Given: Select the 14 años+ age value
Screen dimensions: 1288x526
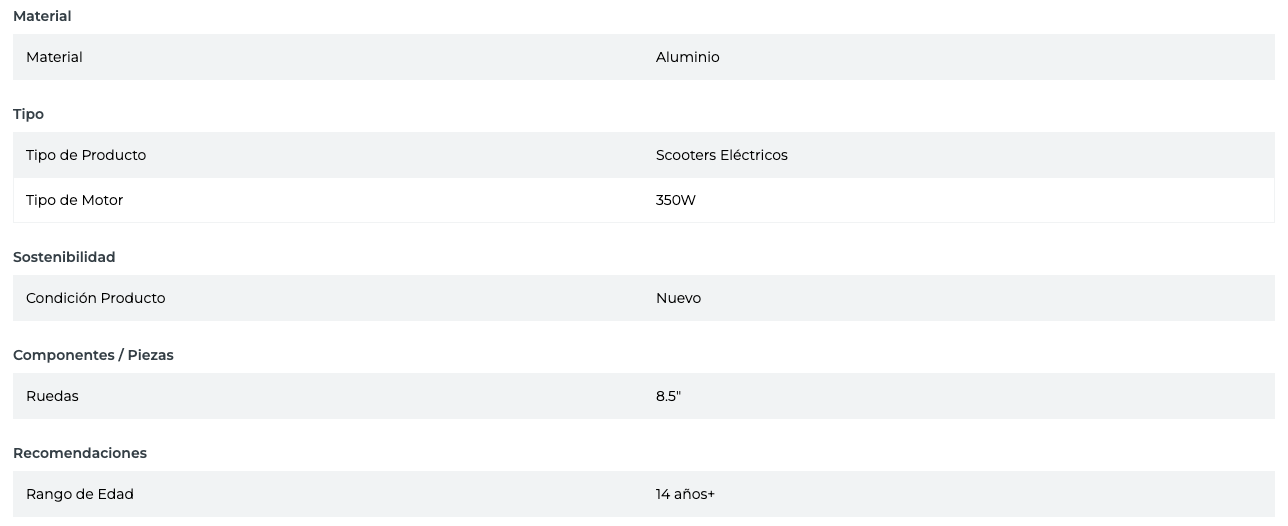Looking at the screenshot, I should click(x=685, y=494).
